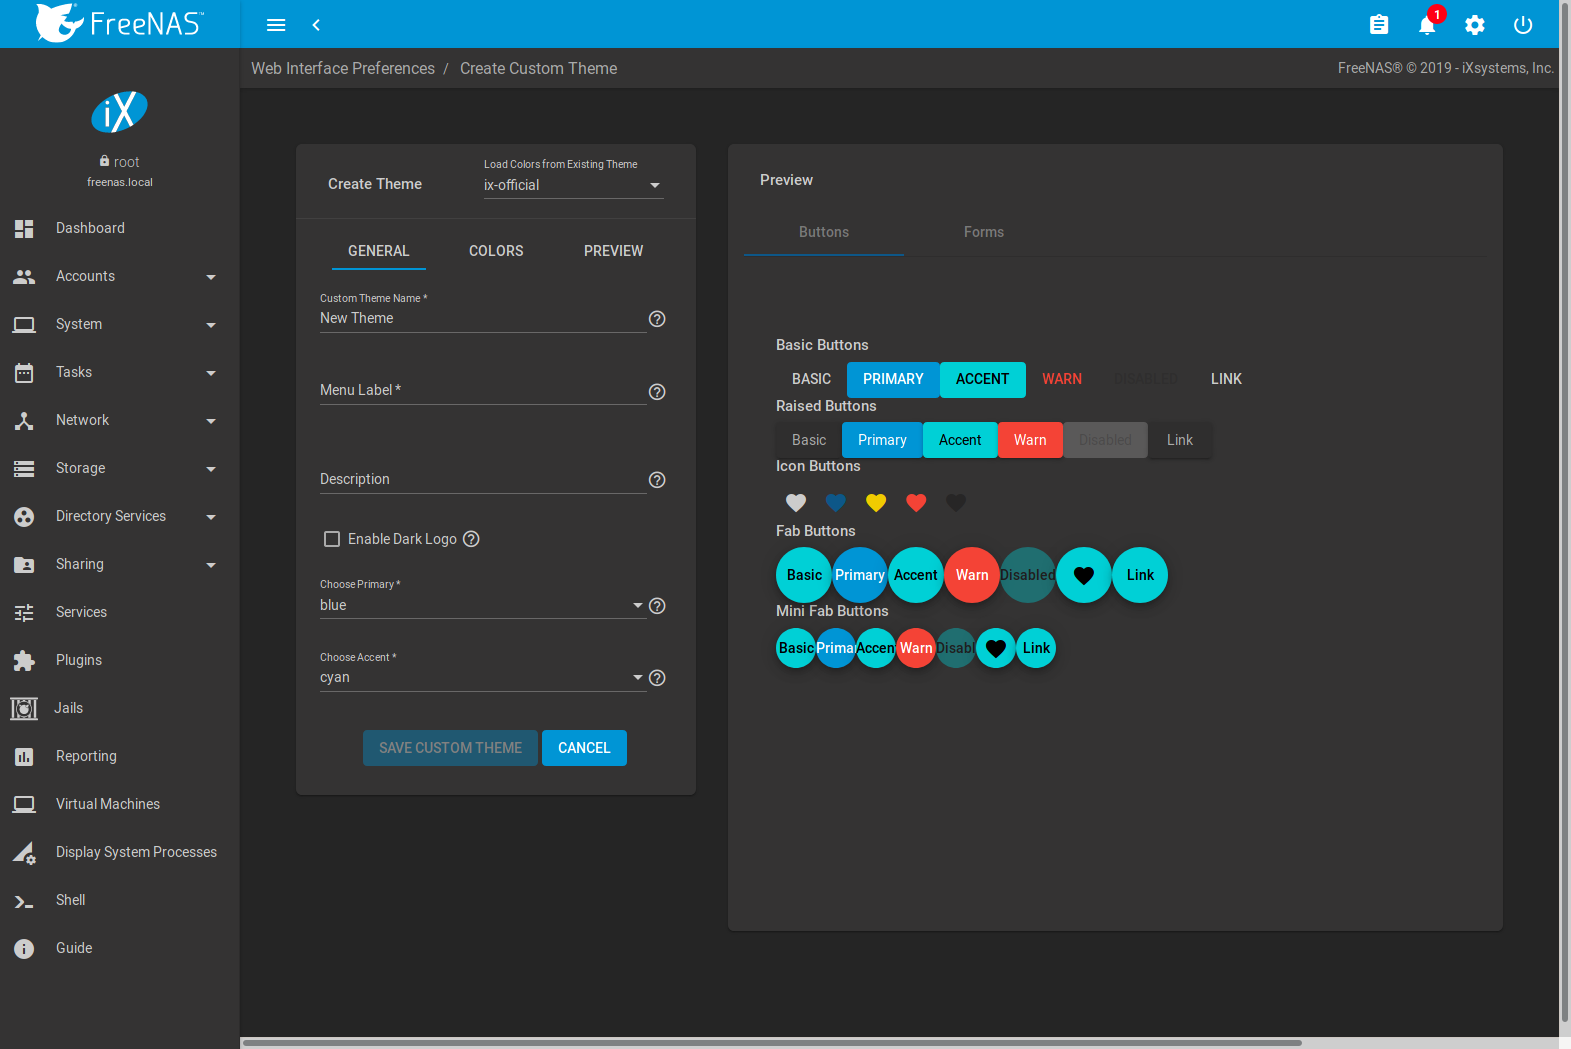Click the PRIMARY basic button
Screen dimensions: 1571x1049
coord(893,379)
